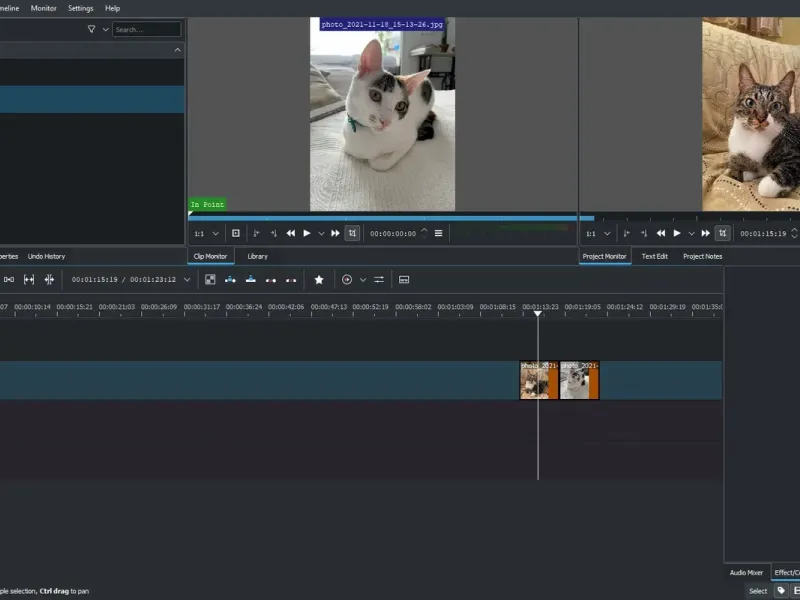Play the clip in Clip Monitor

(306, 233)
